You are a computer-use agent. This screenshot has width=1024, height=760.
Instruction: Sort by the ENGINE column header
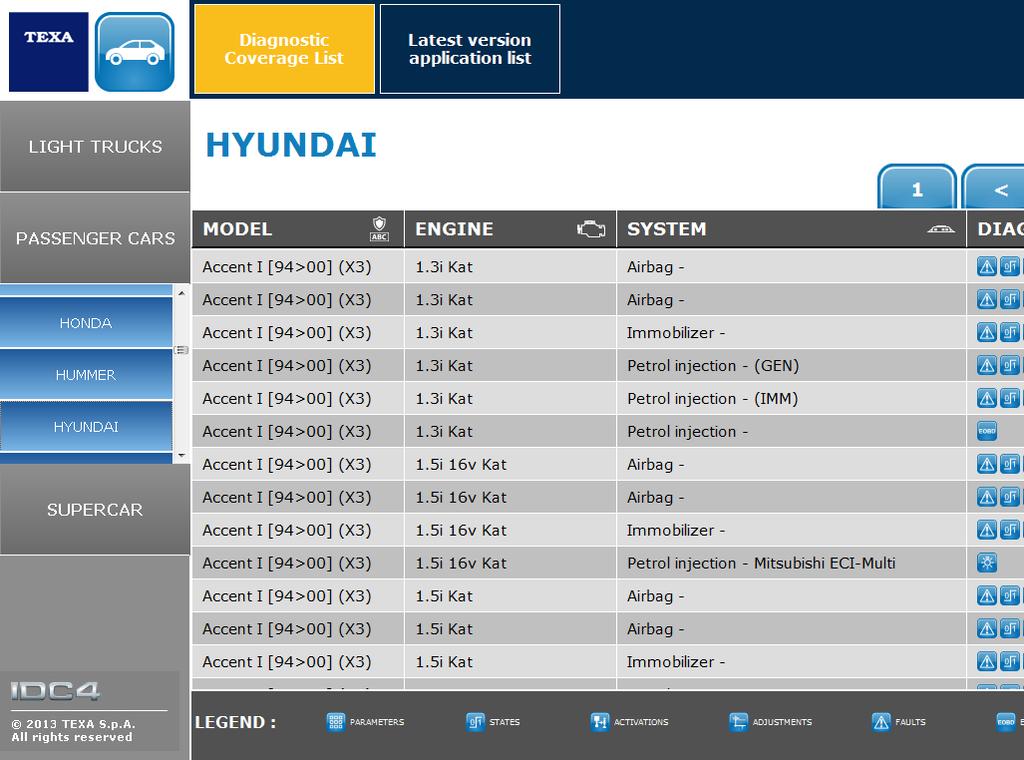tap(510, 229)
